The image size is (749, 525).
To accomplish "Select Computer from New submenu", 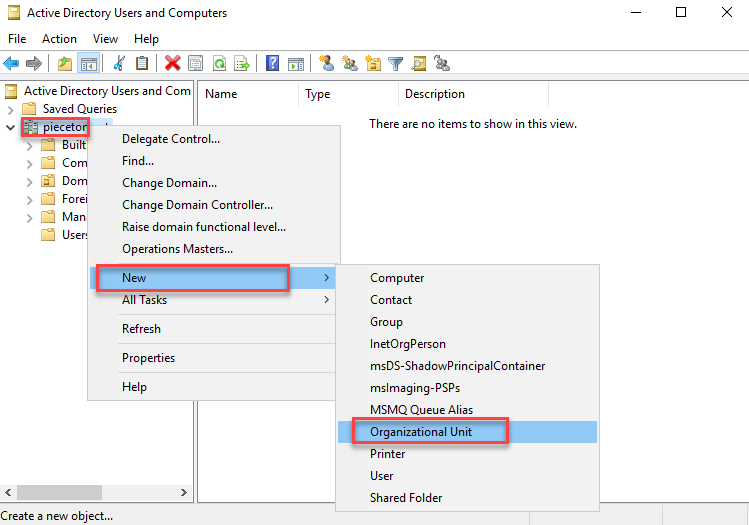I will (467, 278).
